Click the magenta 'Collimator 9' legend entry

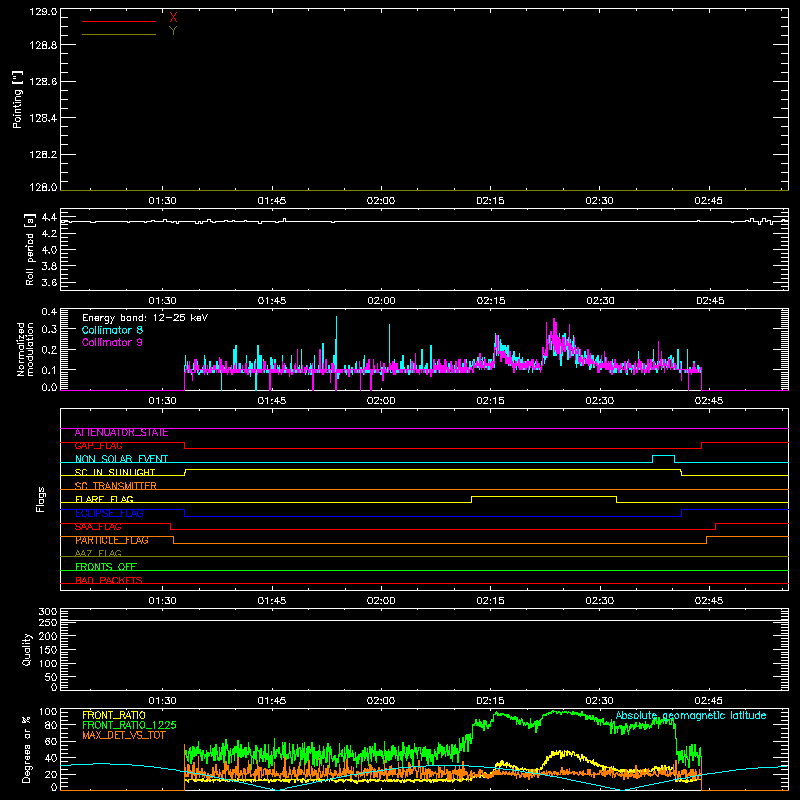[112, 342]
